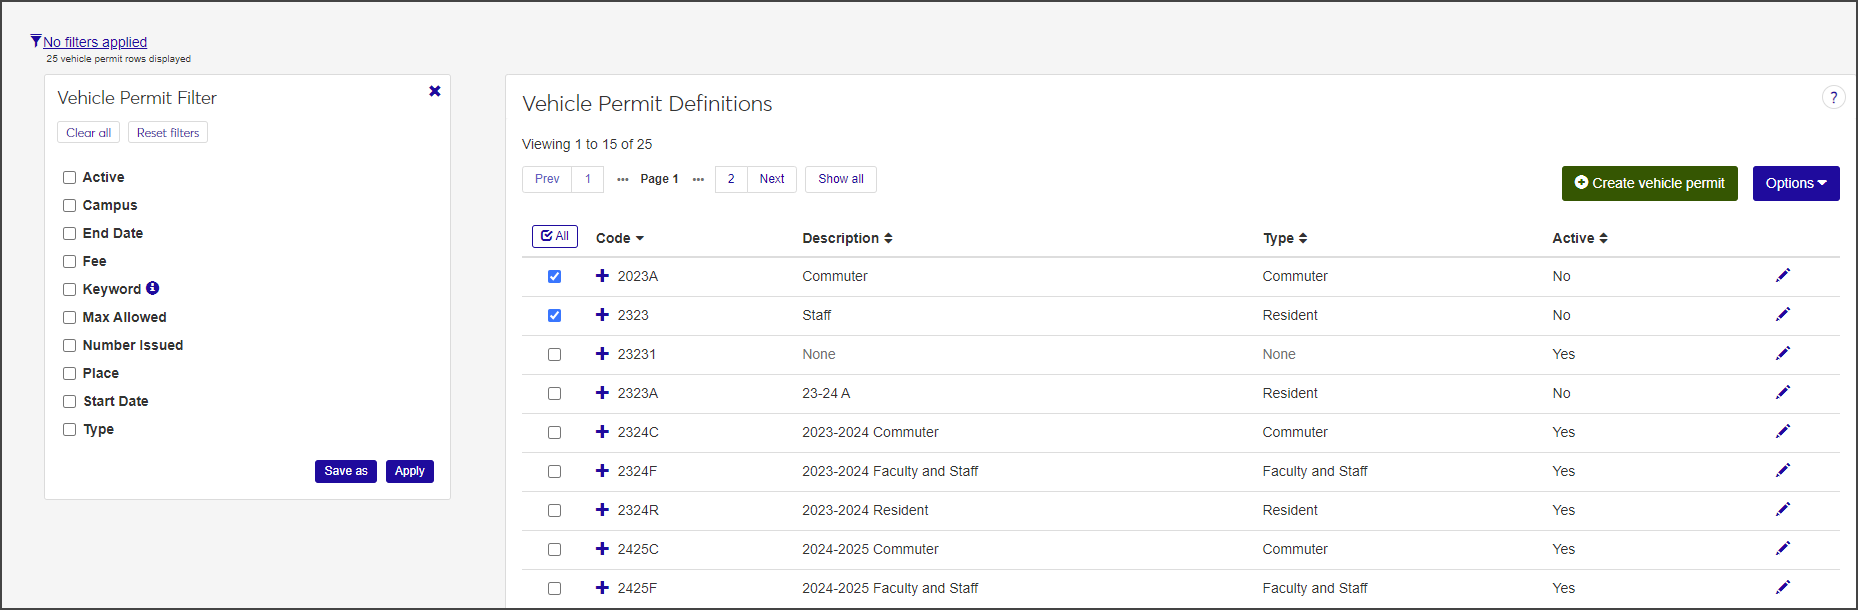
Task: Click the Keyword info icon
Action: click(153, 288)
